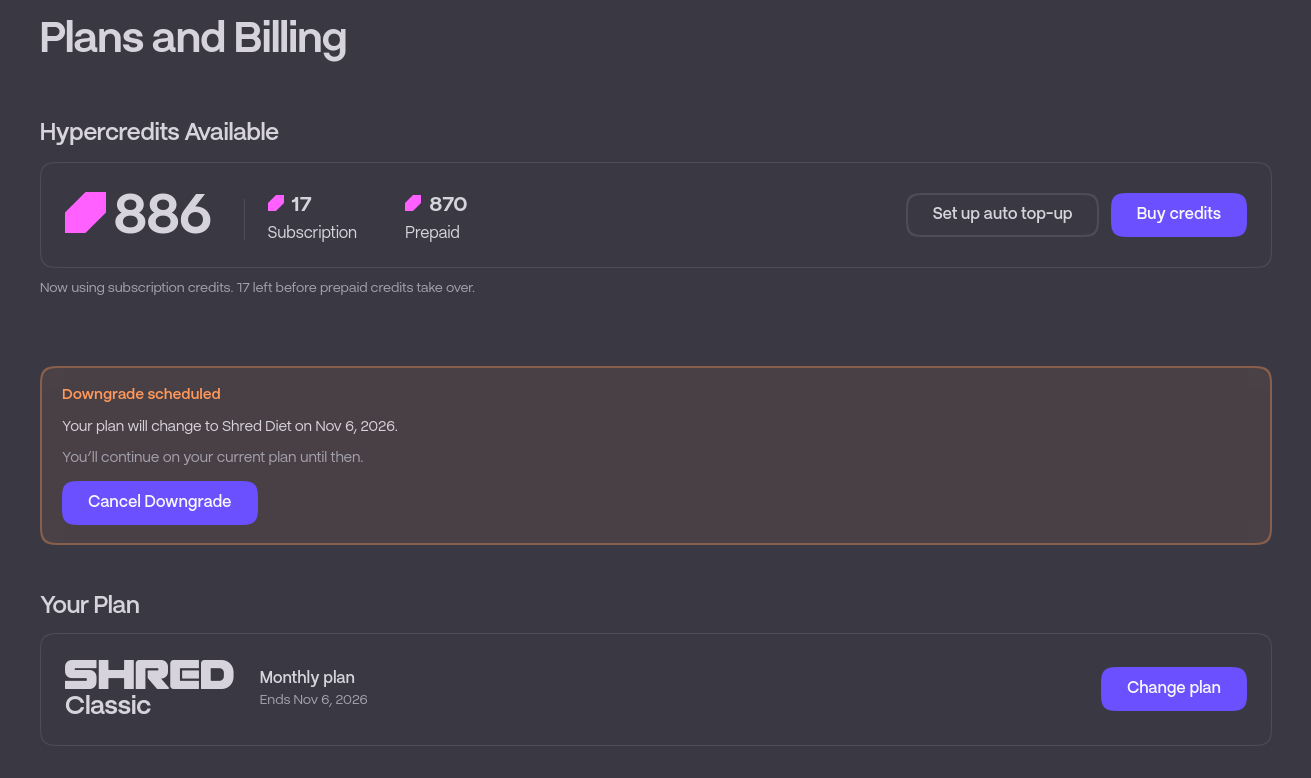
Task: Cancel the scheduled downgrade
Action: pyautogui.click(x=160, y=502)
